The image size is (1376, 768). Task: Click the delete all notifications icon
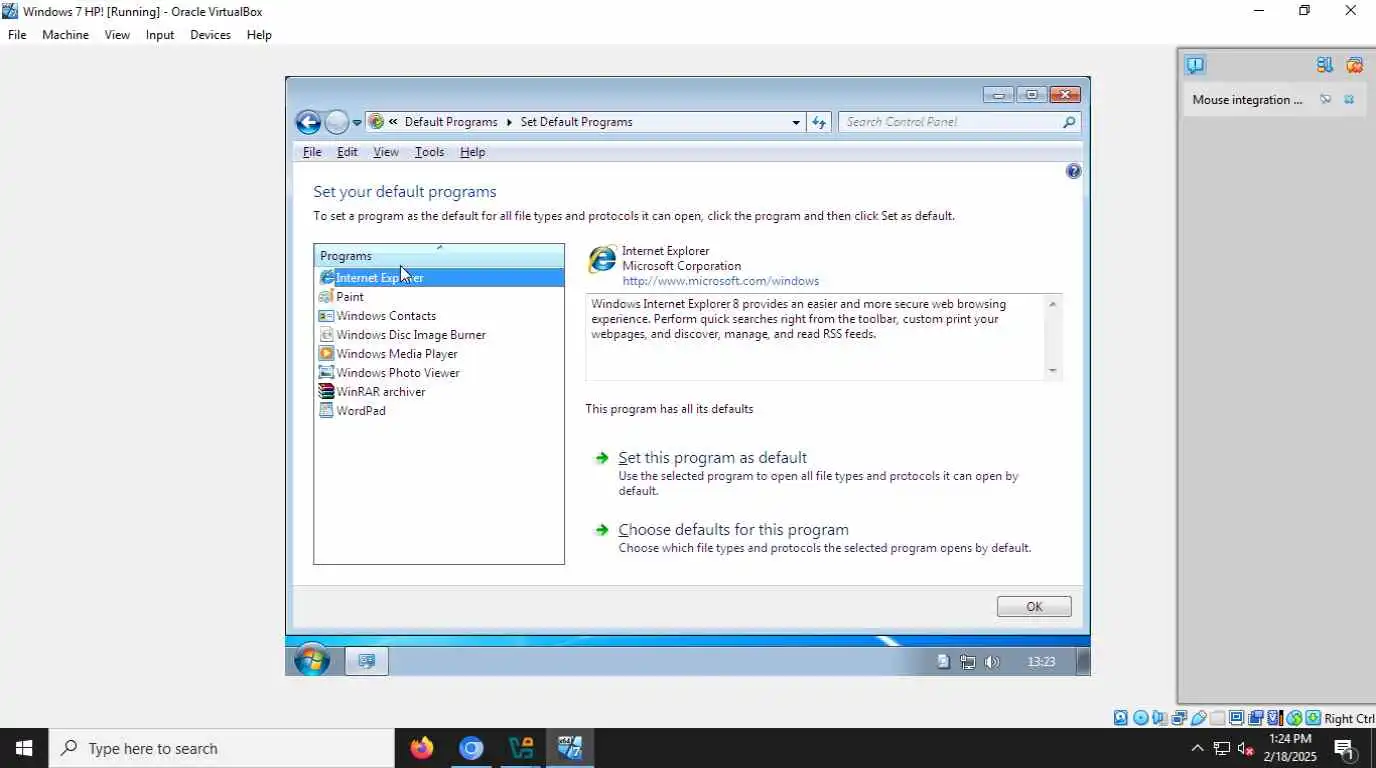pyautogui.click(x=1354, y=65)
